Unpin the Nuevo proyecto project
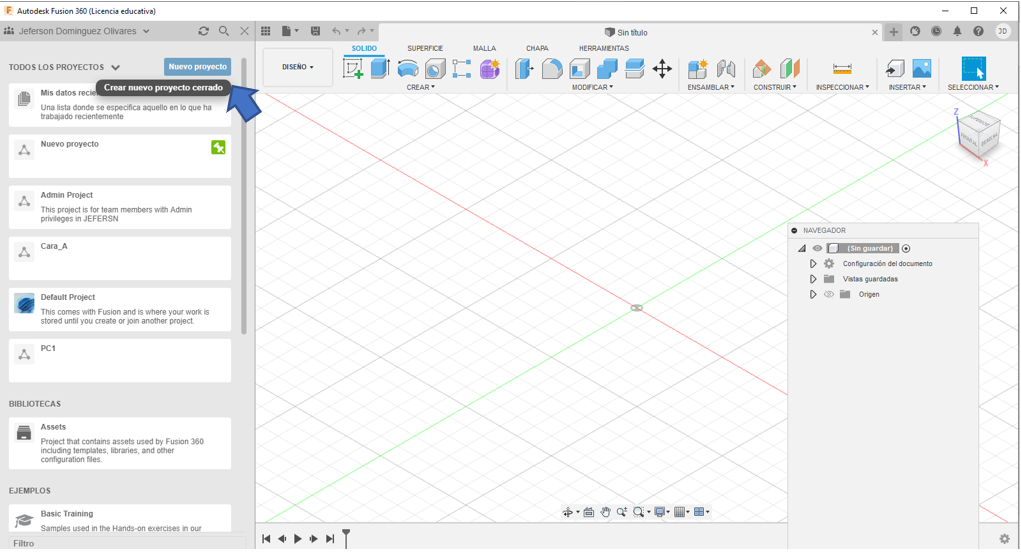Image resolution: width=1021 pixels, height=555 pixels. [218, 147]
